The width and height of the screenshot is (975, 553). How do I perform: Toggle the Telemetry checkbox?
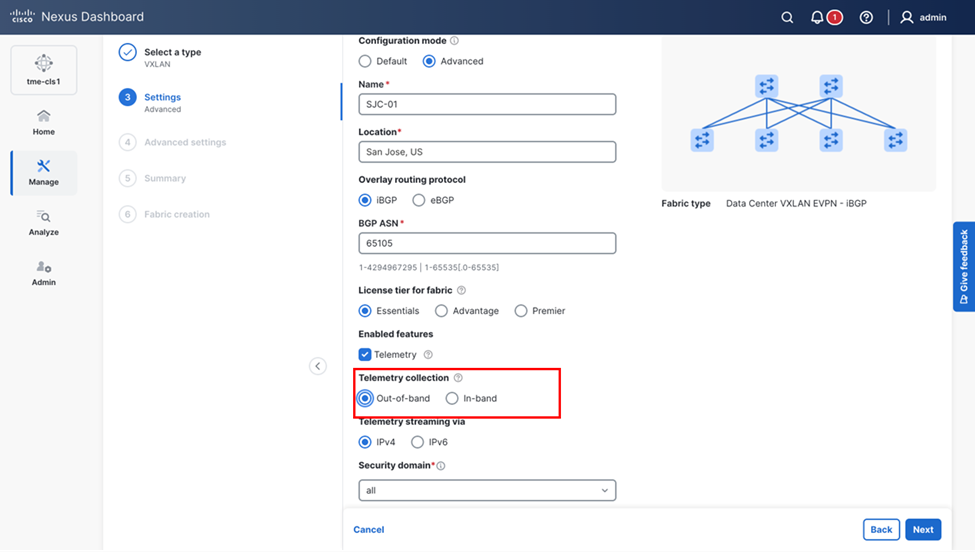point(365,355)
